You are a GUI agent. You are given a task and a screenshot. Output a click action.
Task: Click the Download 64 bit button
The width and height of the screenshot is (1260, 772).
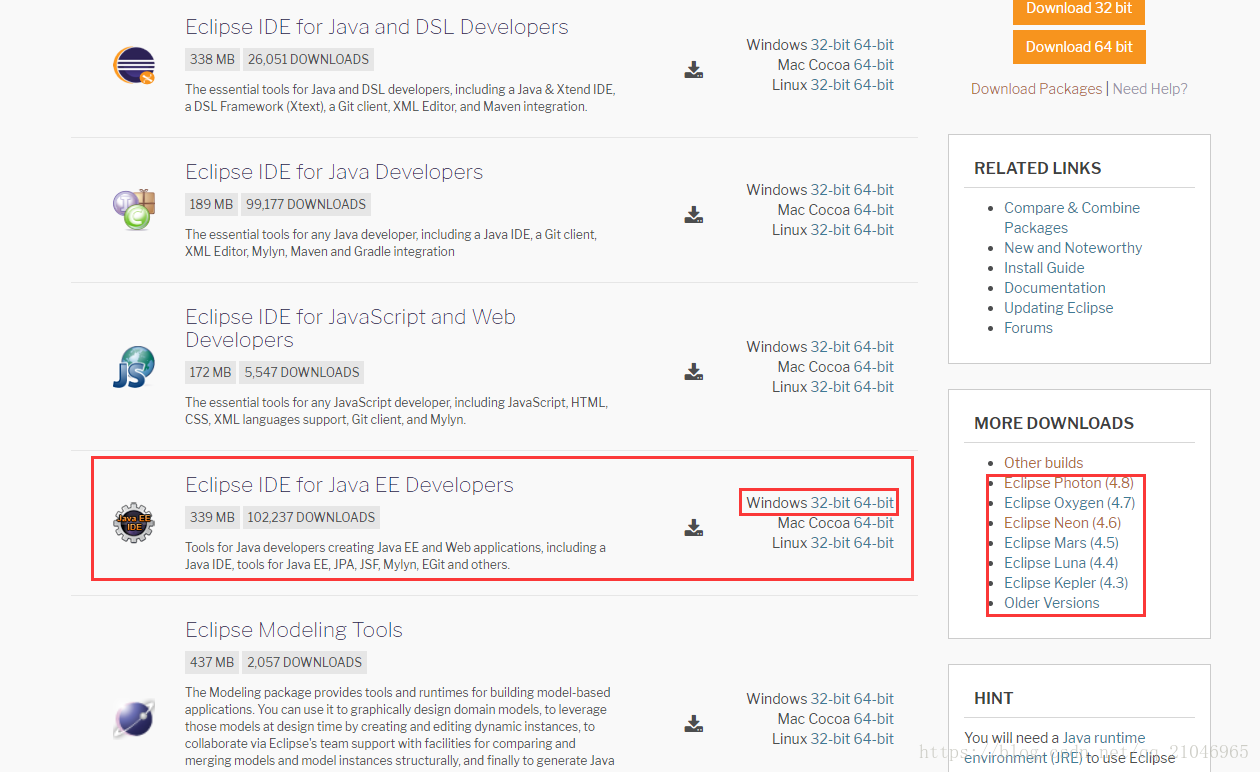pos(1079,47)
